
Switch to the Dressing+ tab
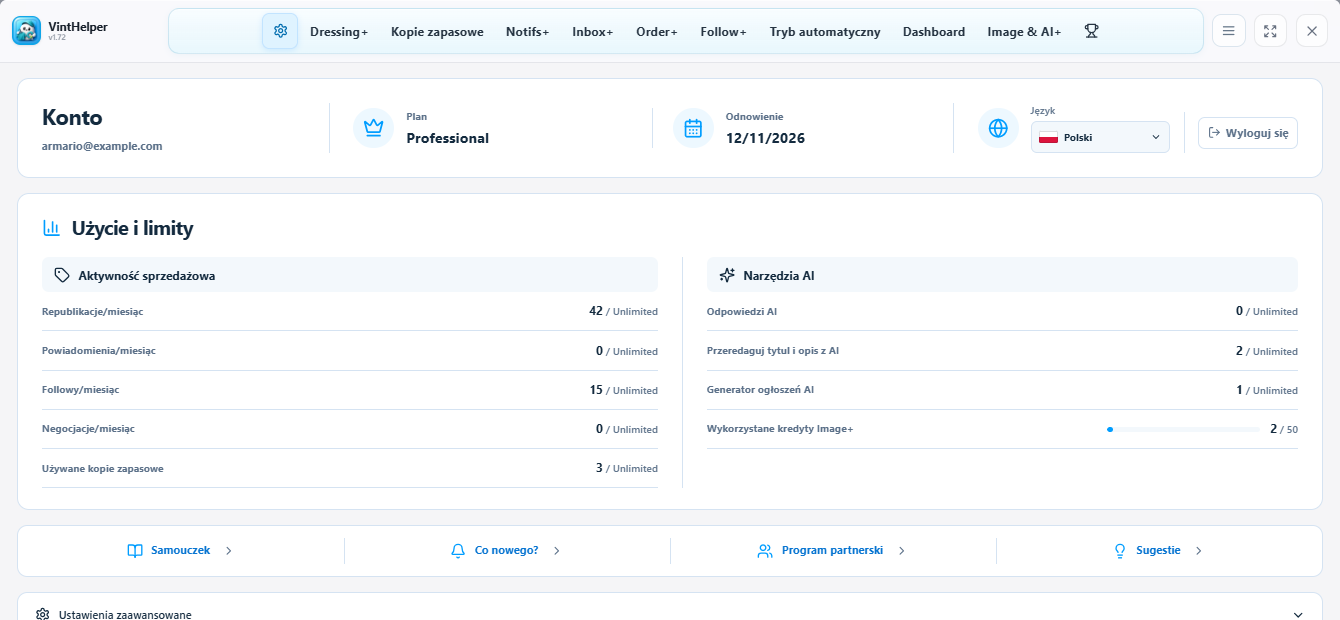[339, 31]
